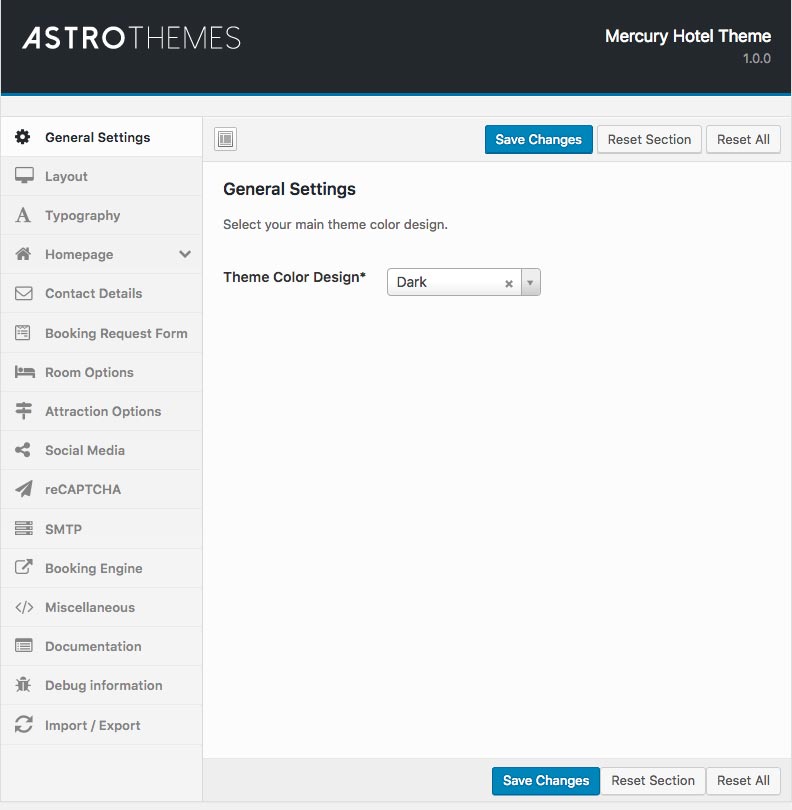
Task: Show the Debug information section
Action: pyautogui.click(x=101, y=685)
